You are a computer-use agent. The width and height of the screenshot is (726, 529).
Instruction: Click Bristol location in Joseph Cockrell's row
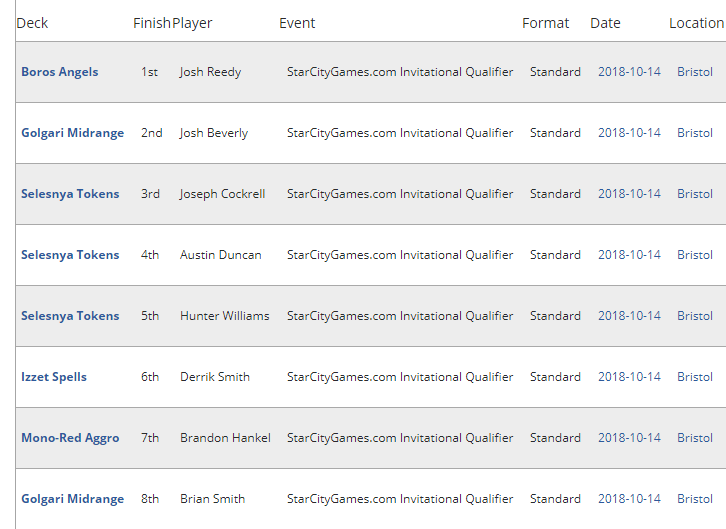tap(695, 194)
